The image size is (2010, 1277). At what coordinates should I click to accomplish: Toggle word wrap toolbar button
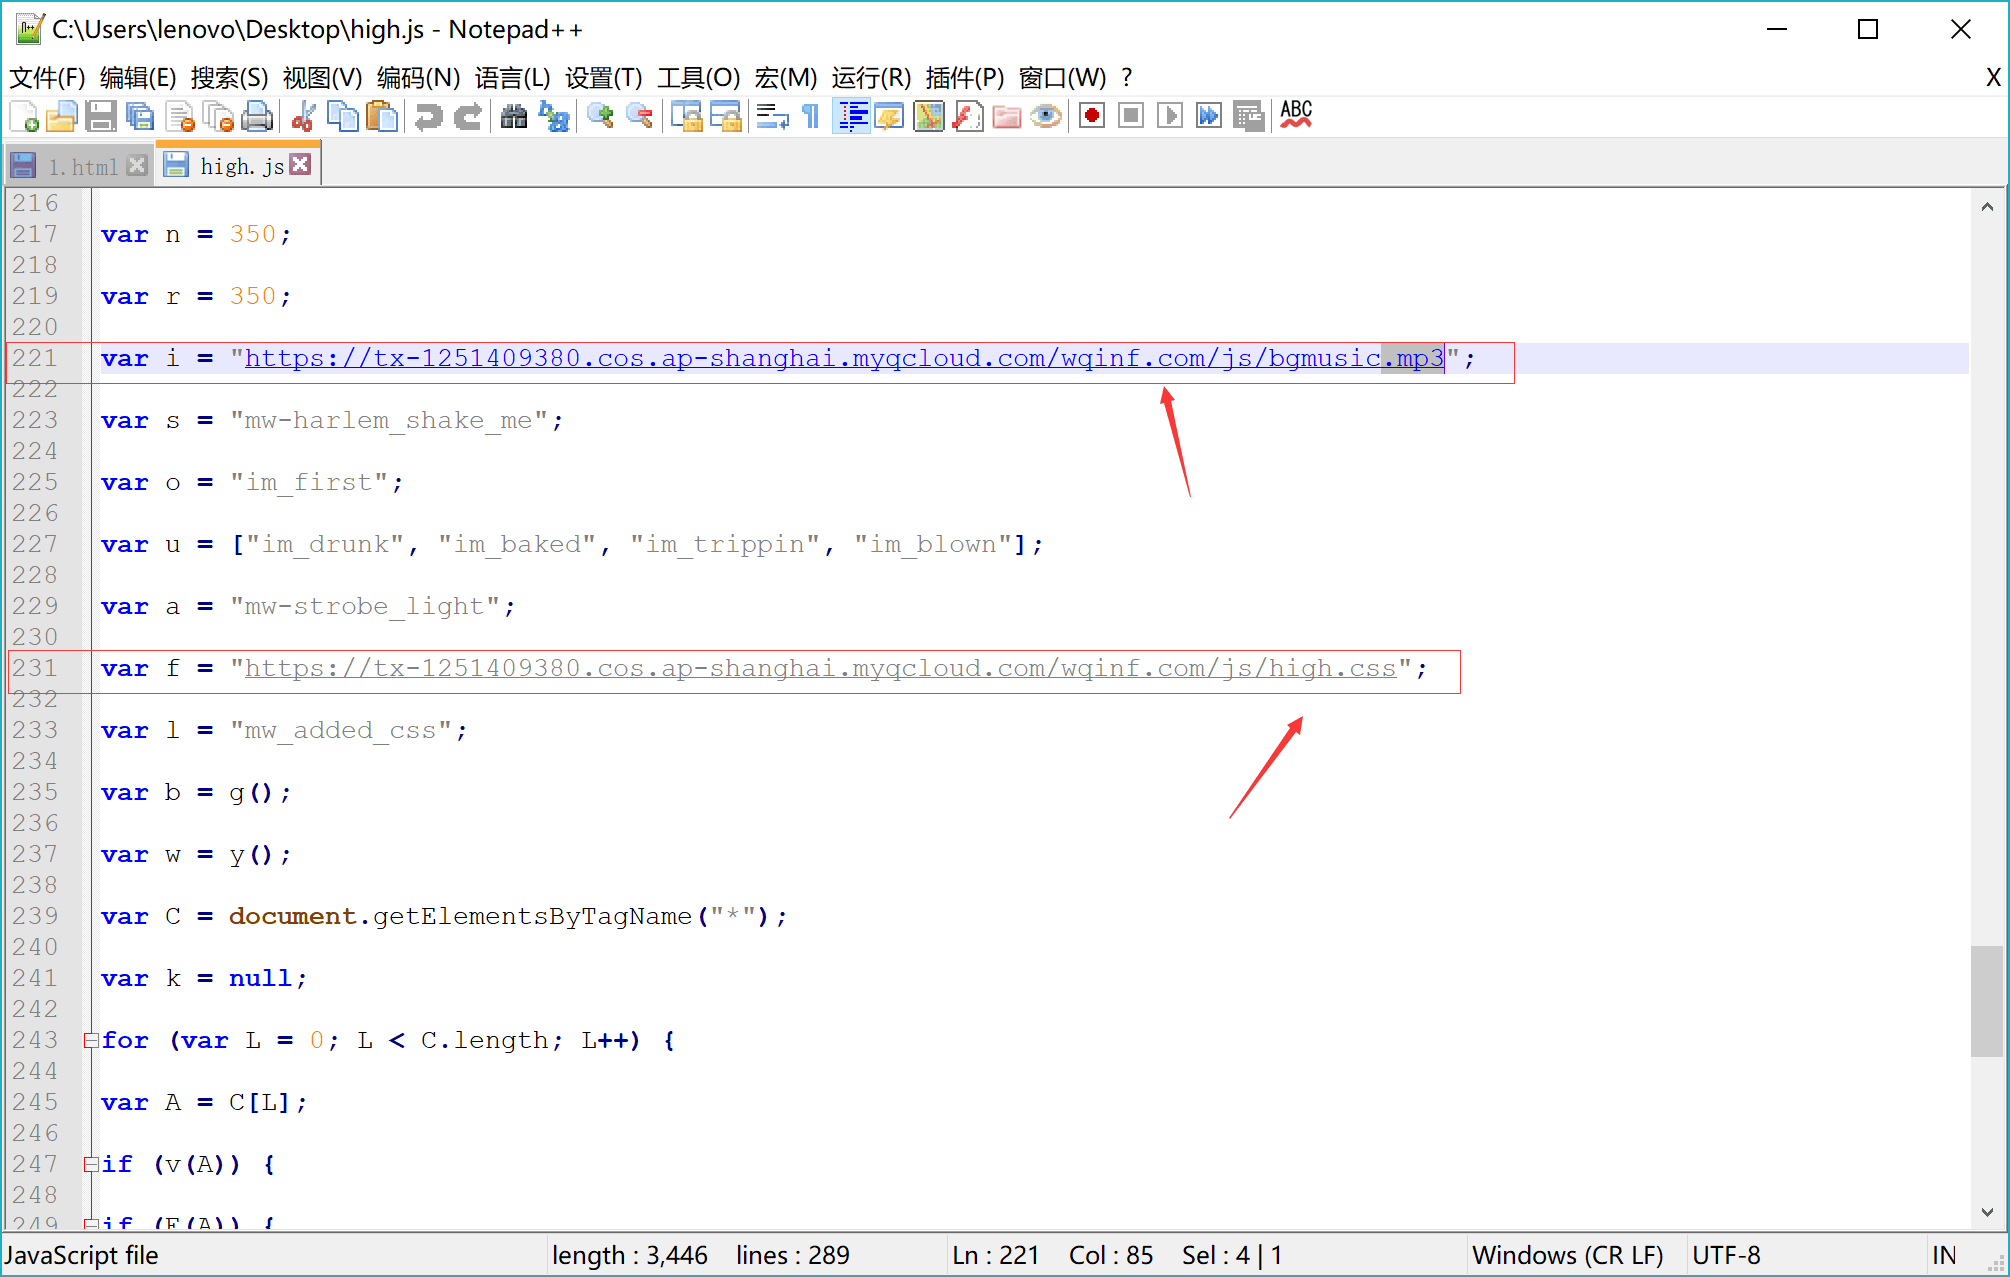tap(772, 117)
